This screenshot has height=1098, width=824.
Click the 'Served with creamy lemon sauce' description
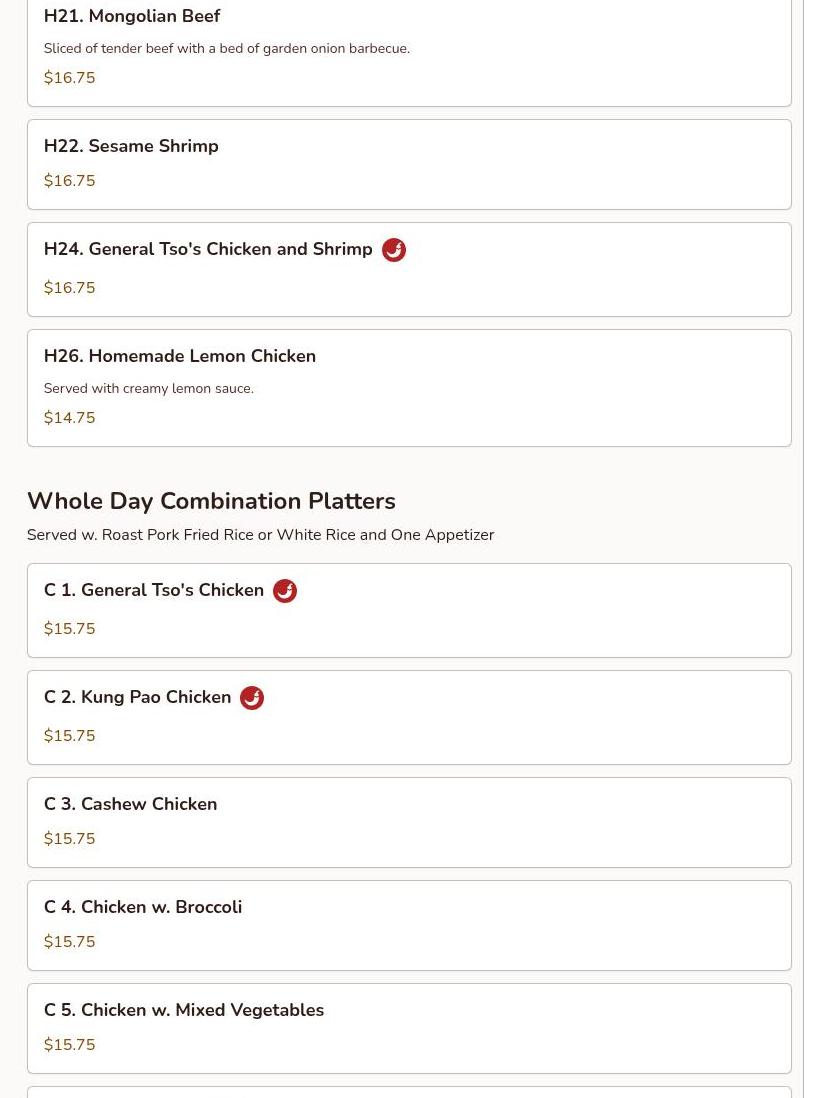pos(148,389)
